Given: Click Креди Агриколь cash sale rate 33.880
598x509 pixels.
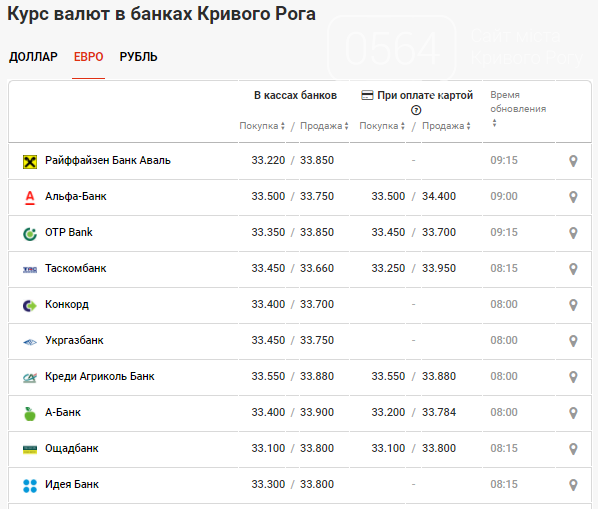Looking at the screenshot, I should point(317,376).
